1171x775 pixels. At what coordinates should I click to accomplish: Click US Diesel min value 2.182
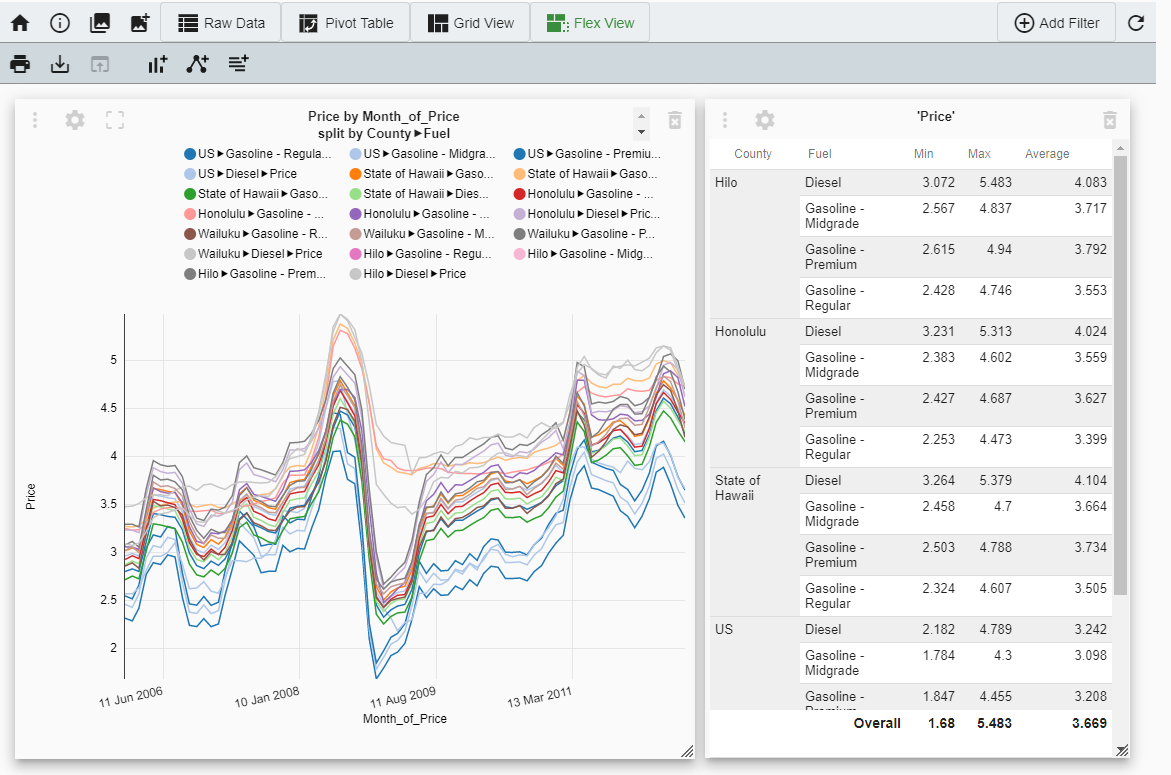(x=938, y=629)
